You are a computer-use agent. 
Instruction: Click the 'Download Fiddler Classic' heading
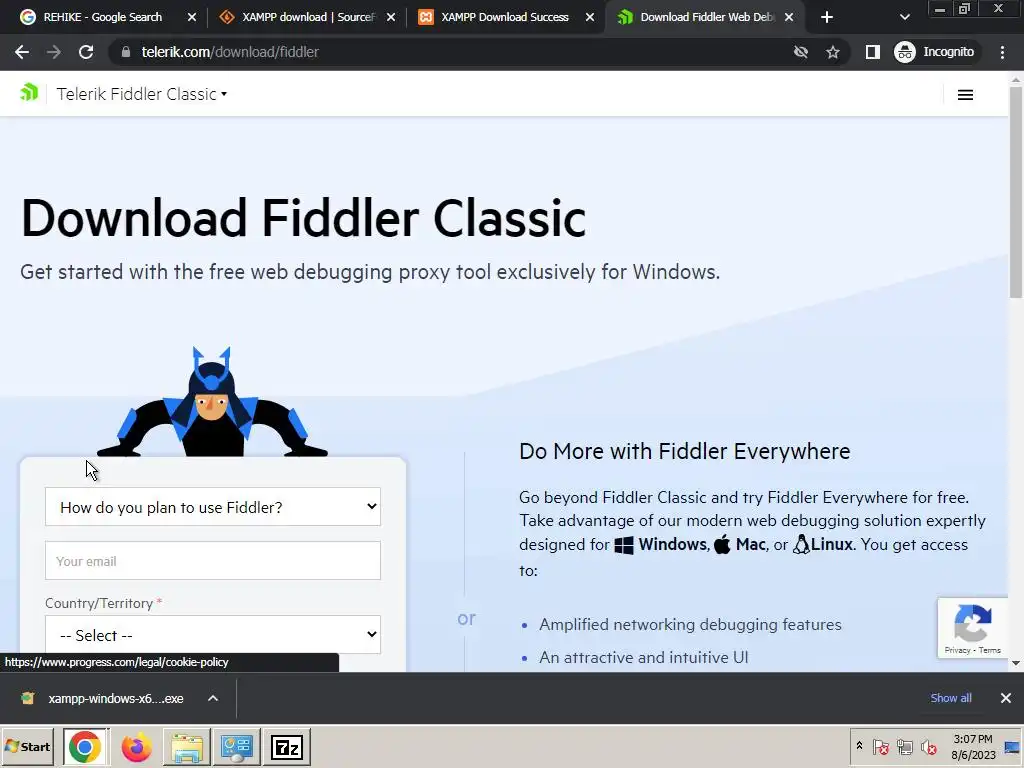(303, 218)
